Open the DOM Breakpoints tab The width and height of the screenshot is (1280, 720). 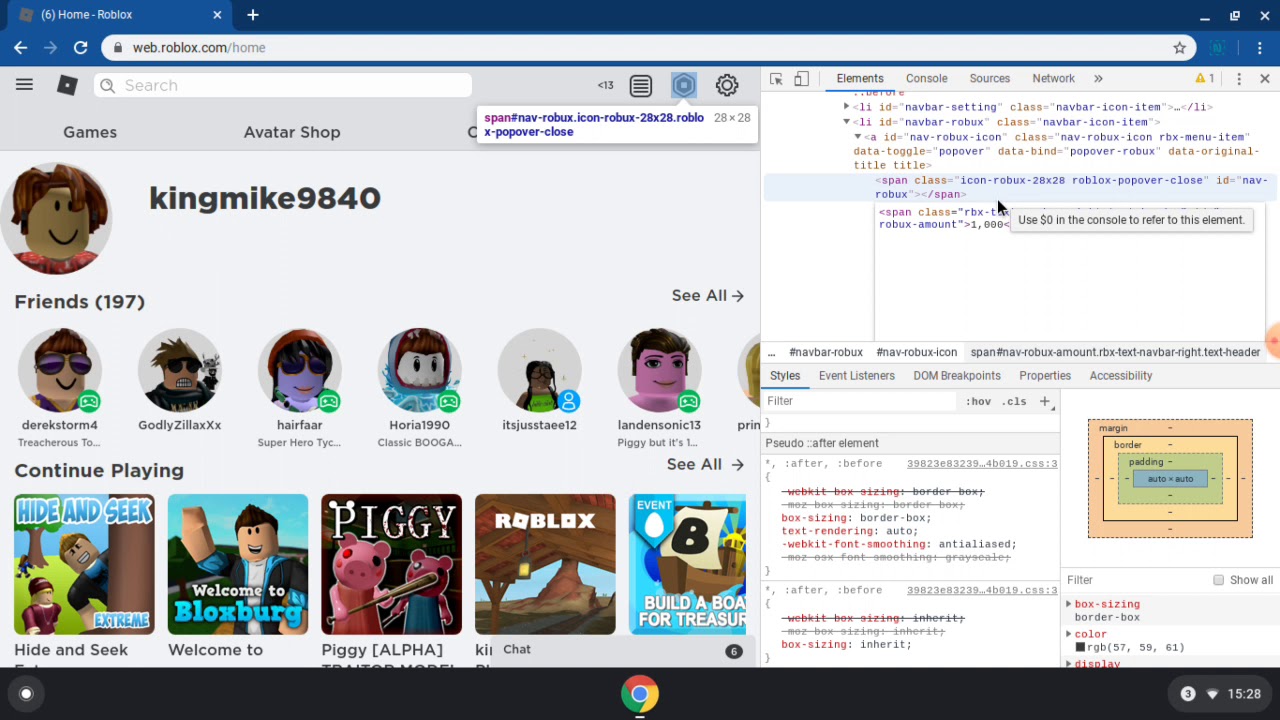coord(957,376)
